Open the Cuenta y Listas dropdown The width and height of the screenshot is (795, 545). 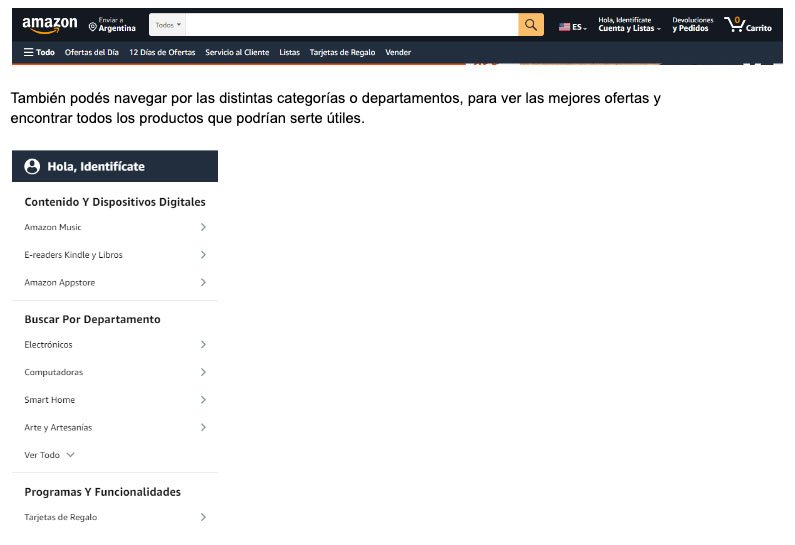point(629,24)
